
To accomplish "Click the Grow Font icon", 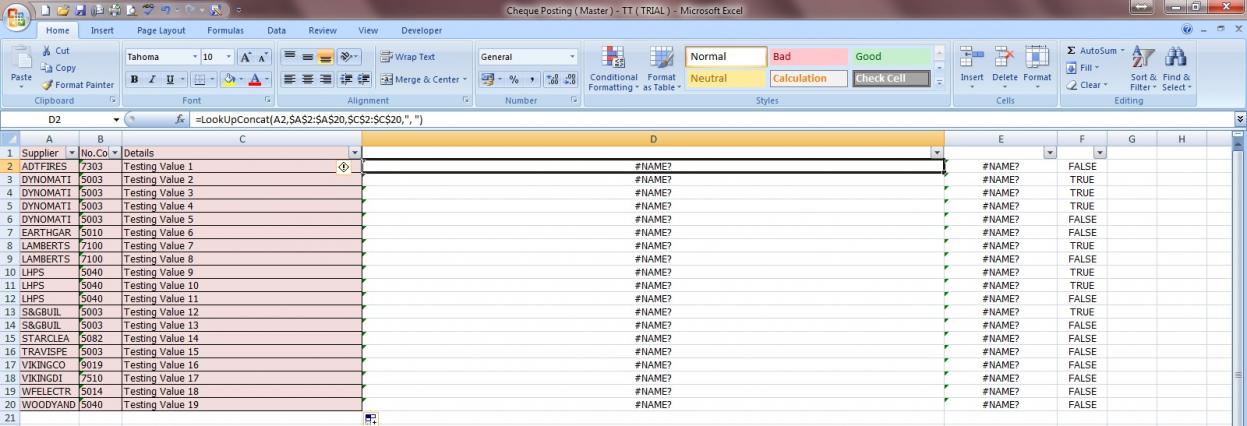I will click(246, 57).
